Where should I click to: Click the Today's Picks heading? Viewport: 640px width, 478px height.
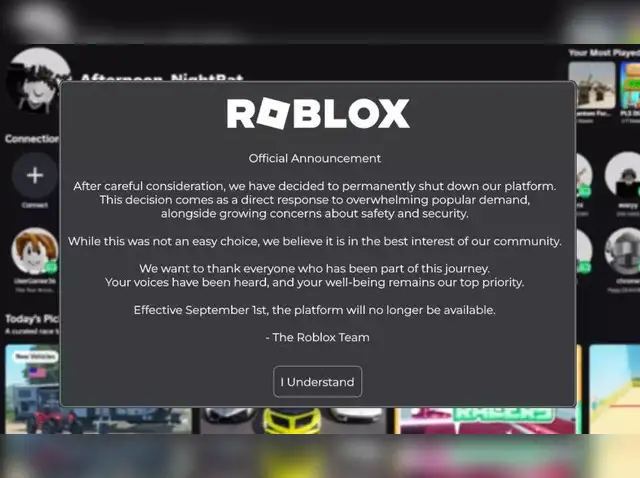(x=32, y=318)
